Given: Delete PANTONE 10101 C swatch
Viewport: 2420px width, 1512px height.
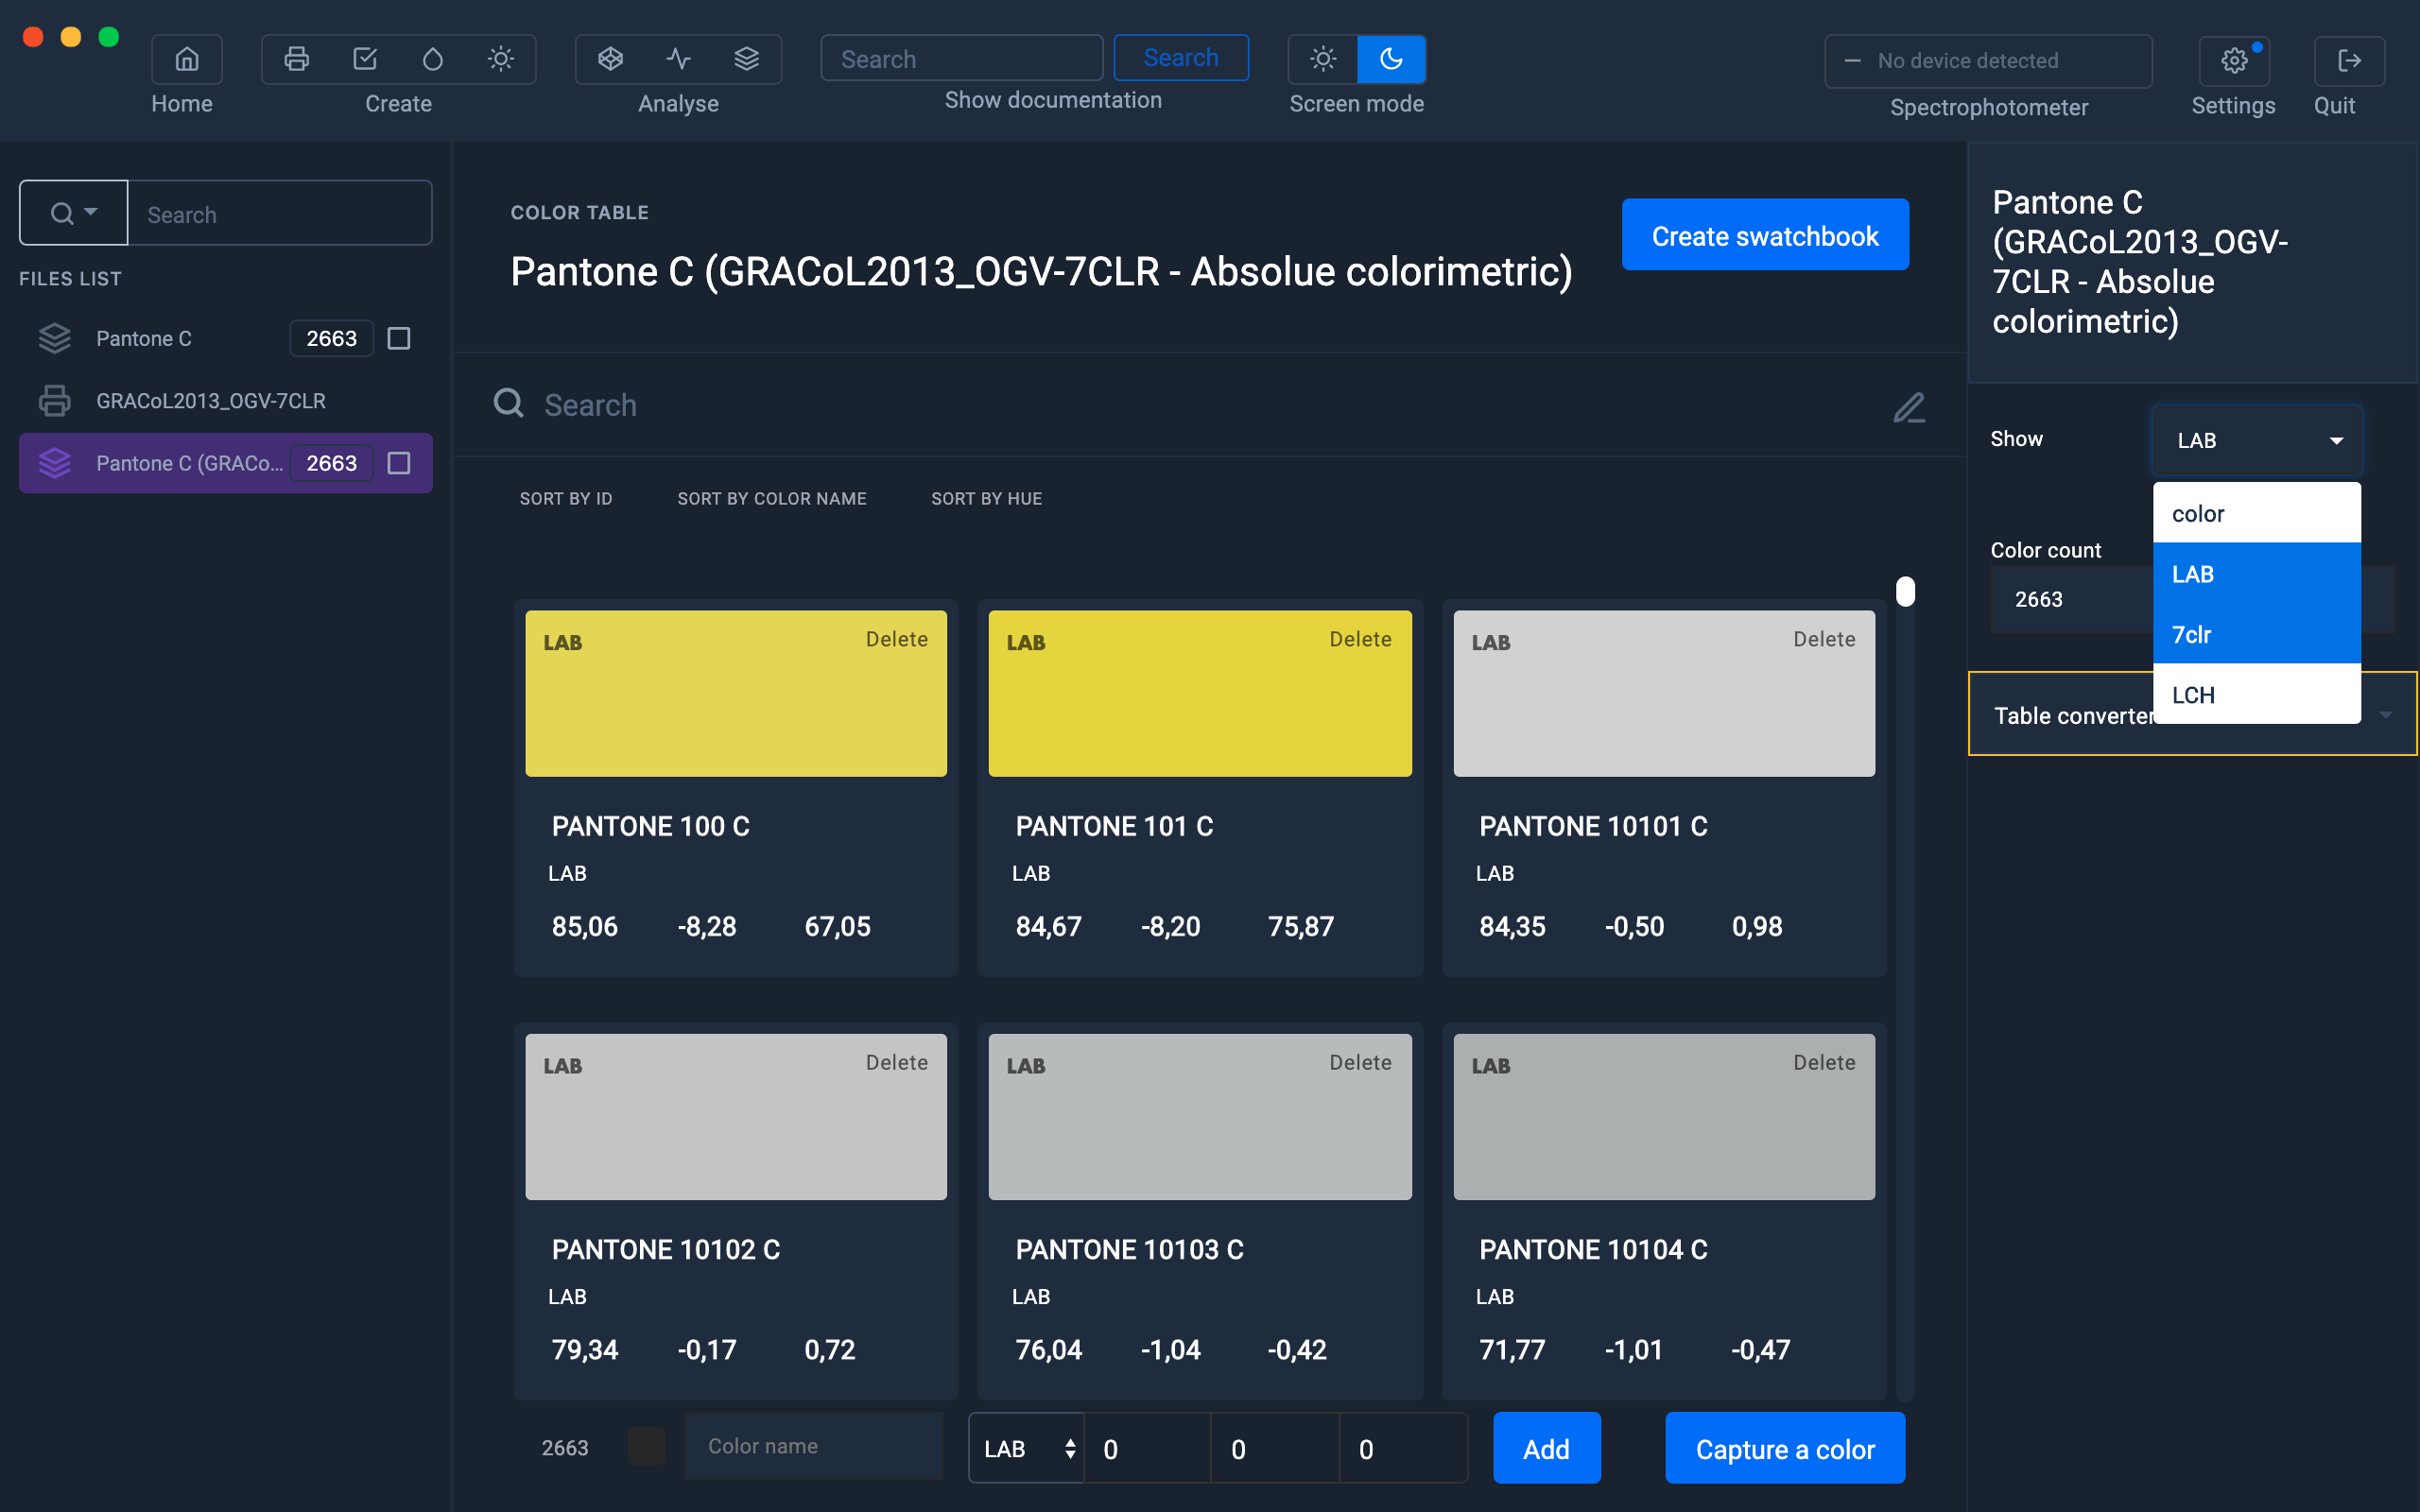Looking at the screenshot, I should tap(1824, 639).
